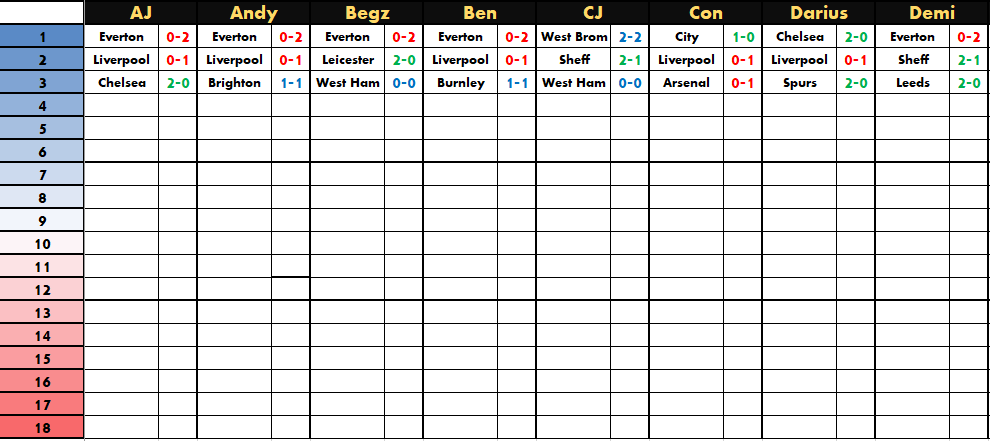The height and width of the screenshot is (441, 990).
Task: Click row number 12 label
Action: pyautogui.click(x=42, y=290)
